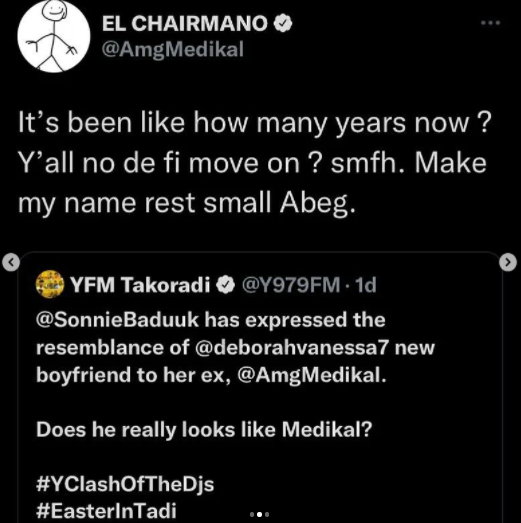
Task: Open the #EasterInTadi hashtag
Action: click(x=106, y=511)
